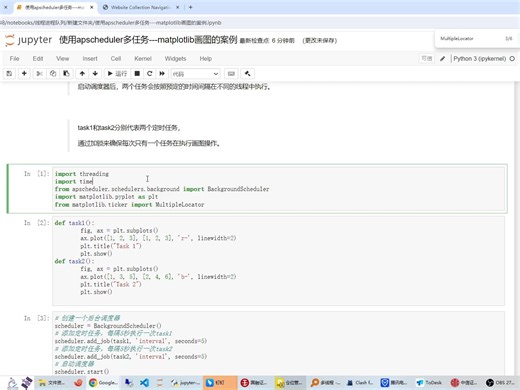Viewport: 520px width, 390px height.
Task: Insert a cell below with plus icon
Action: click(24, 74)
